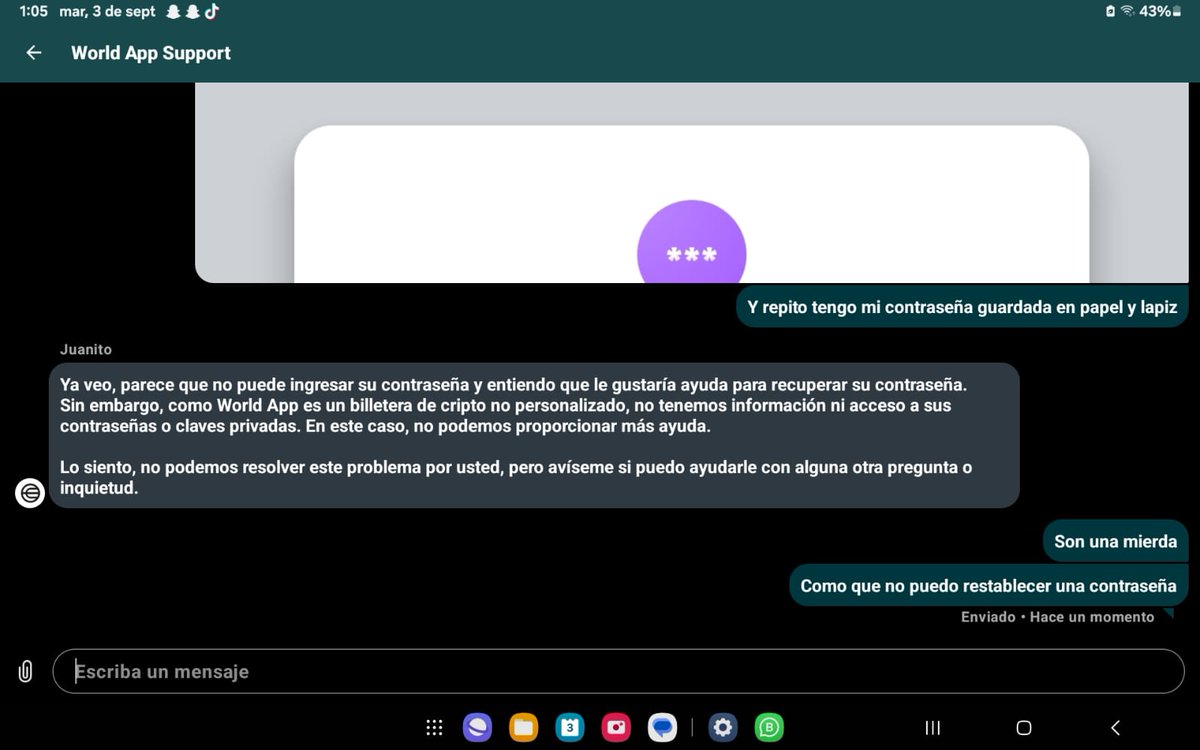Viewport: 1200px width, 750px height.
Task: Tap the system back navigation chevron
Action: pyautogui.click(x=1116, y=728)
